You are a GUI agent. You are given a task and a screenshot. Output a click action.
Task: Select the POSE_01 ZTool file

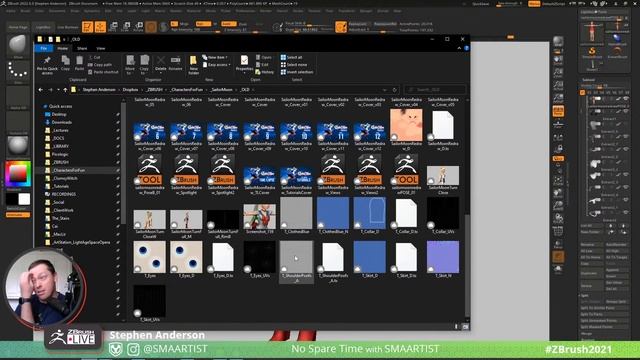(406, 174)
